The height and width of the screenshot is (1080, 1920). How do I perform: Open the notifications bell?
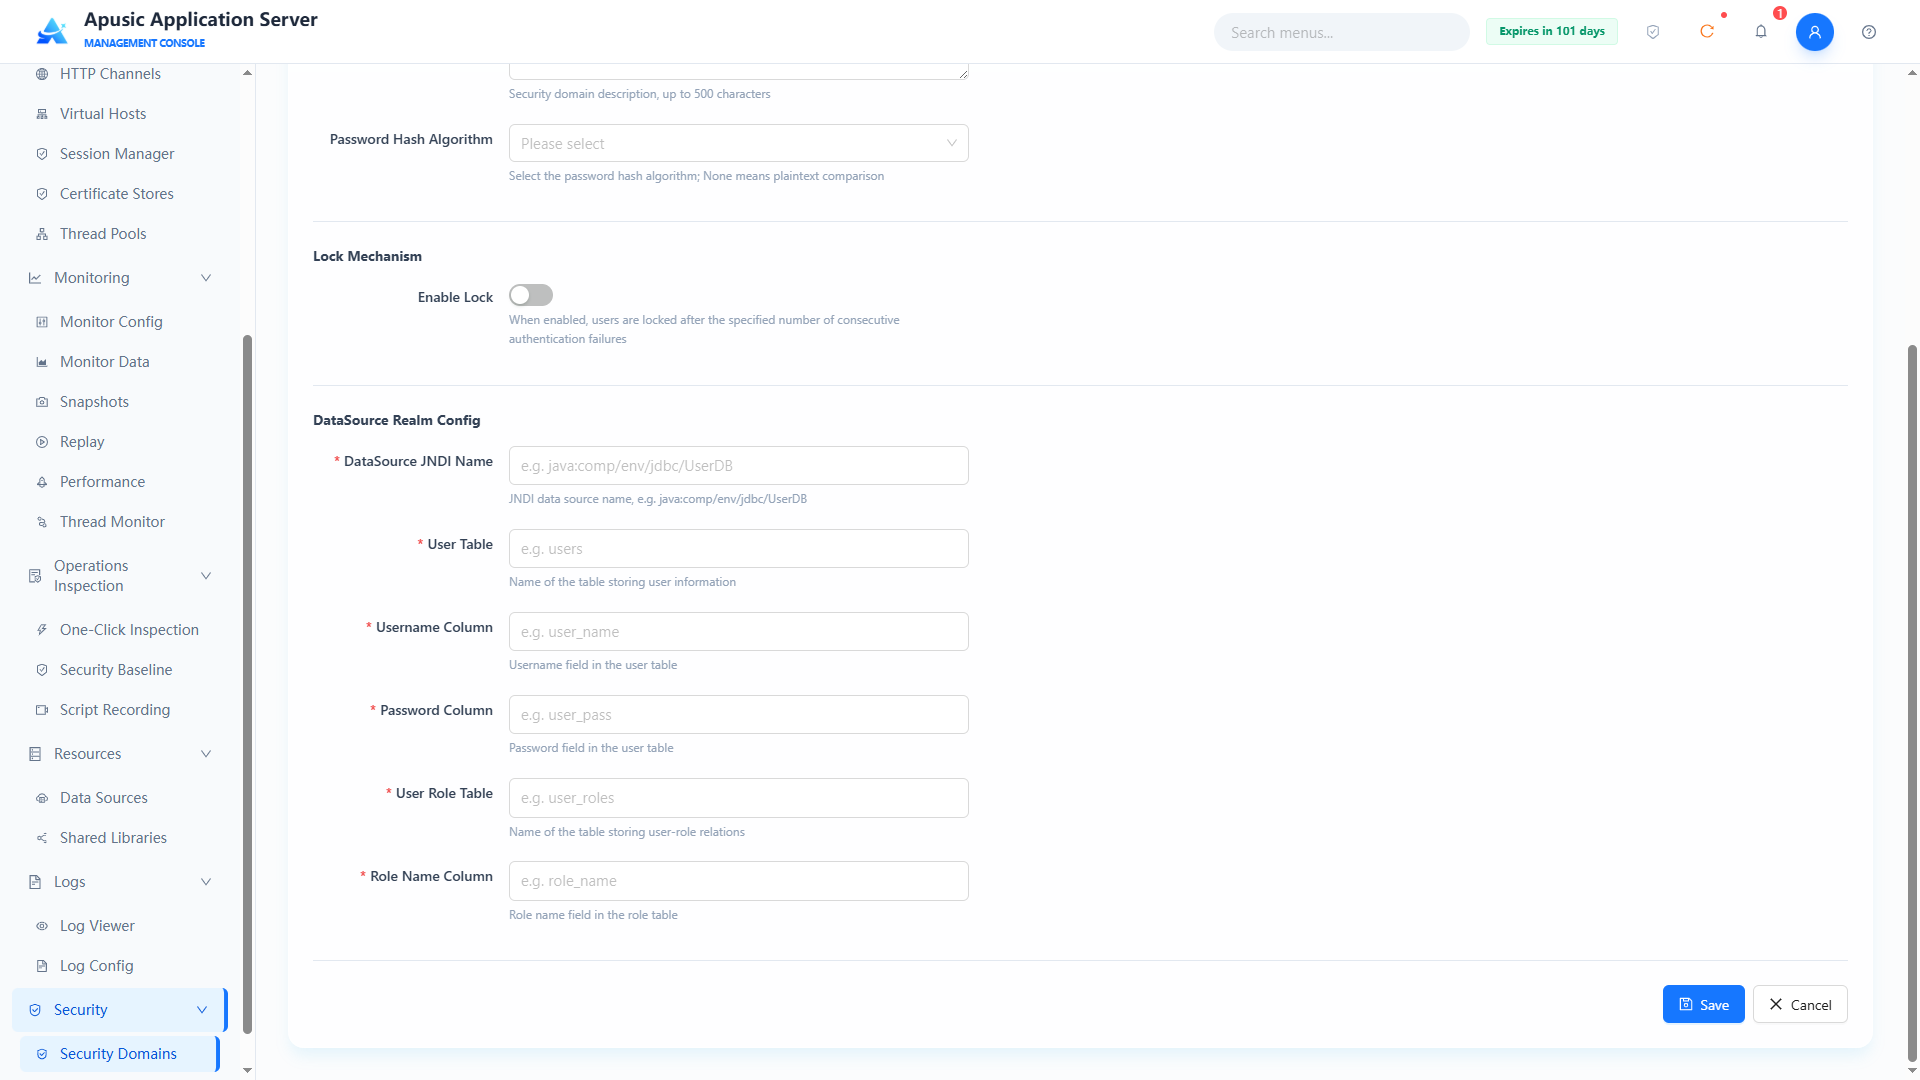pos(1761,32)
